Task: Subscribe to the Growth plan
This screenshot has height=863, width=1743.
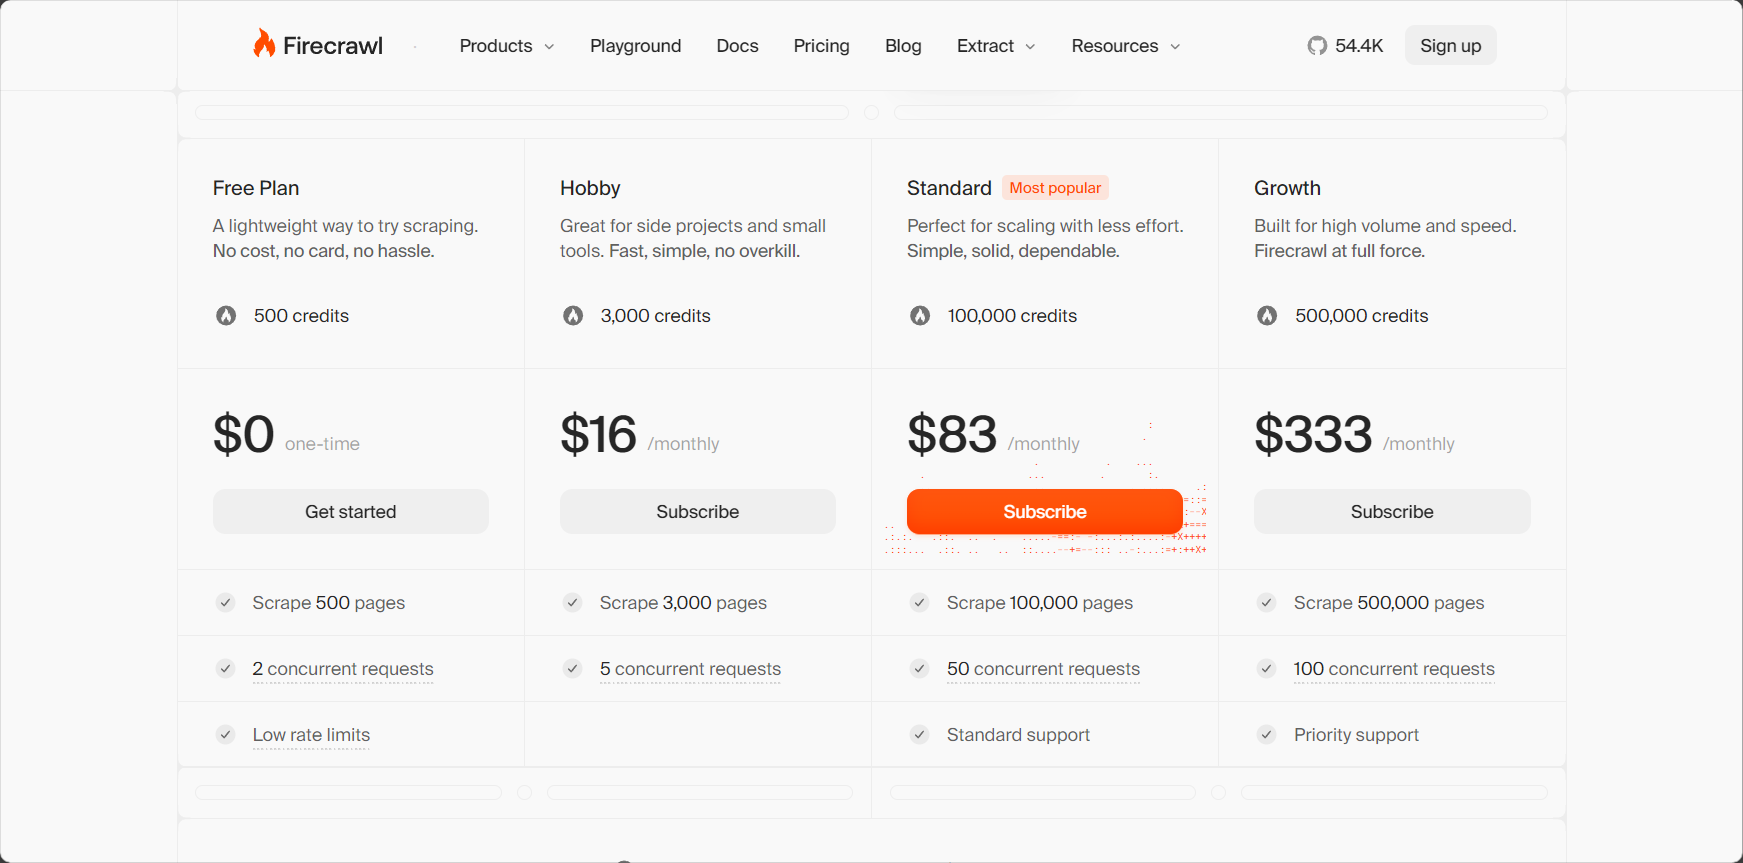Action: tap(1392, 512)
